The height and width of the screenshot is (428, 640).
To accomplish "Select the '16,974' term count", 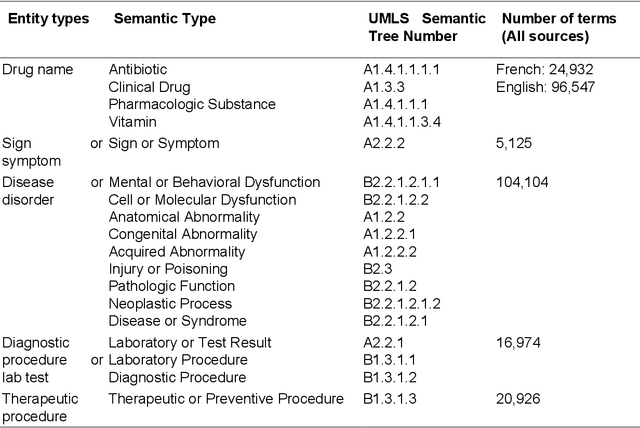I will pos(522,343).
